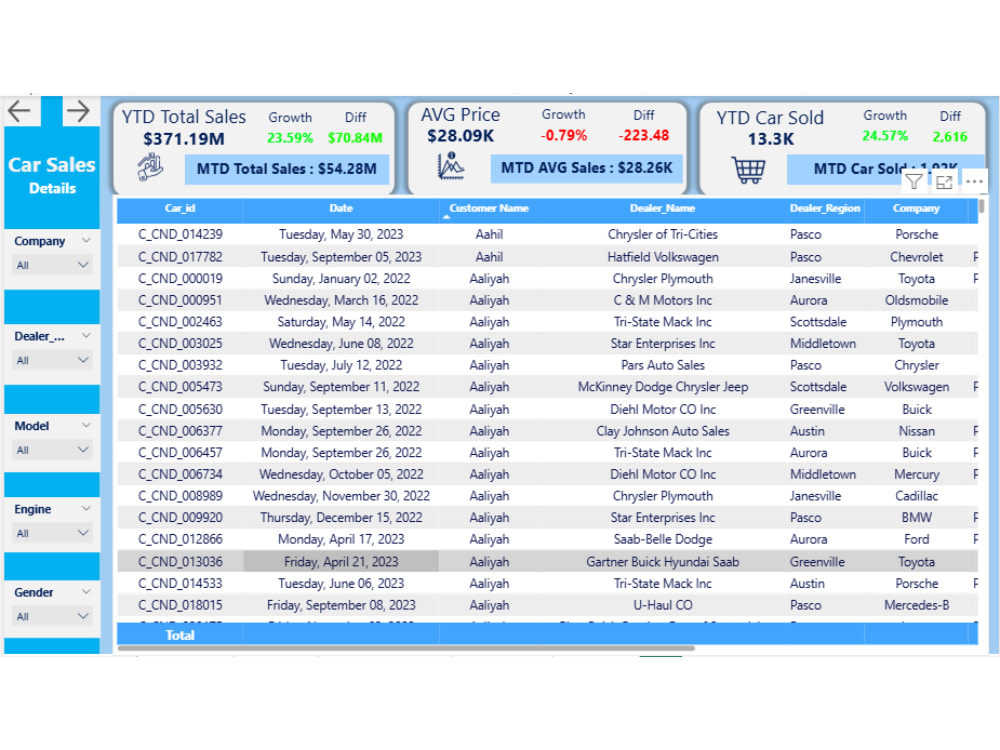Click the back arrow navigation icon
The height and width of the screenshot is (750, 1000).
click(19, 111)
